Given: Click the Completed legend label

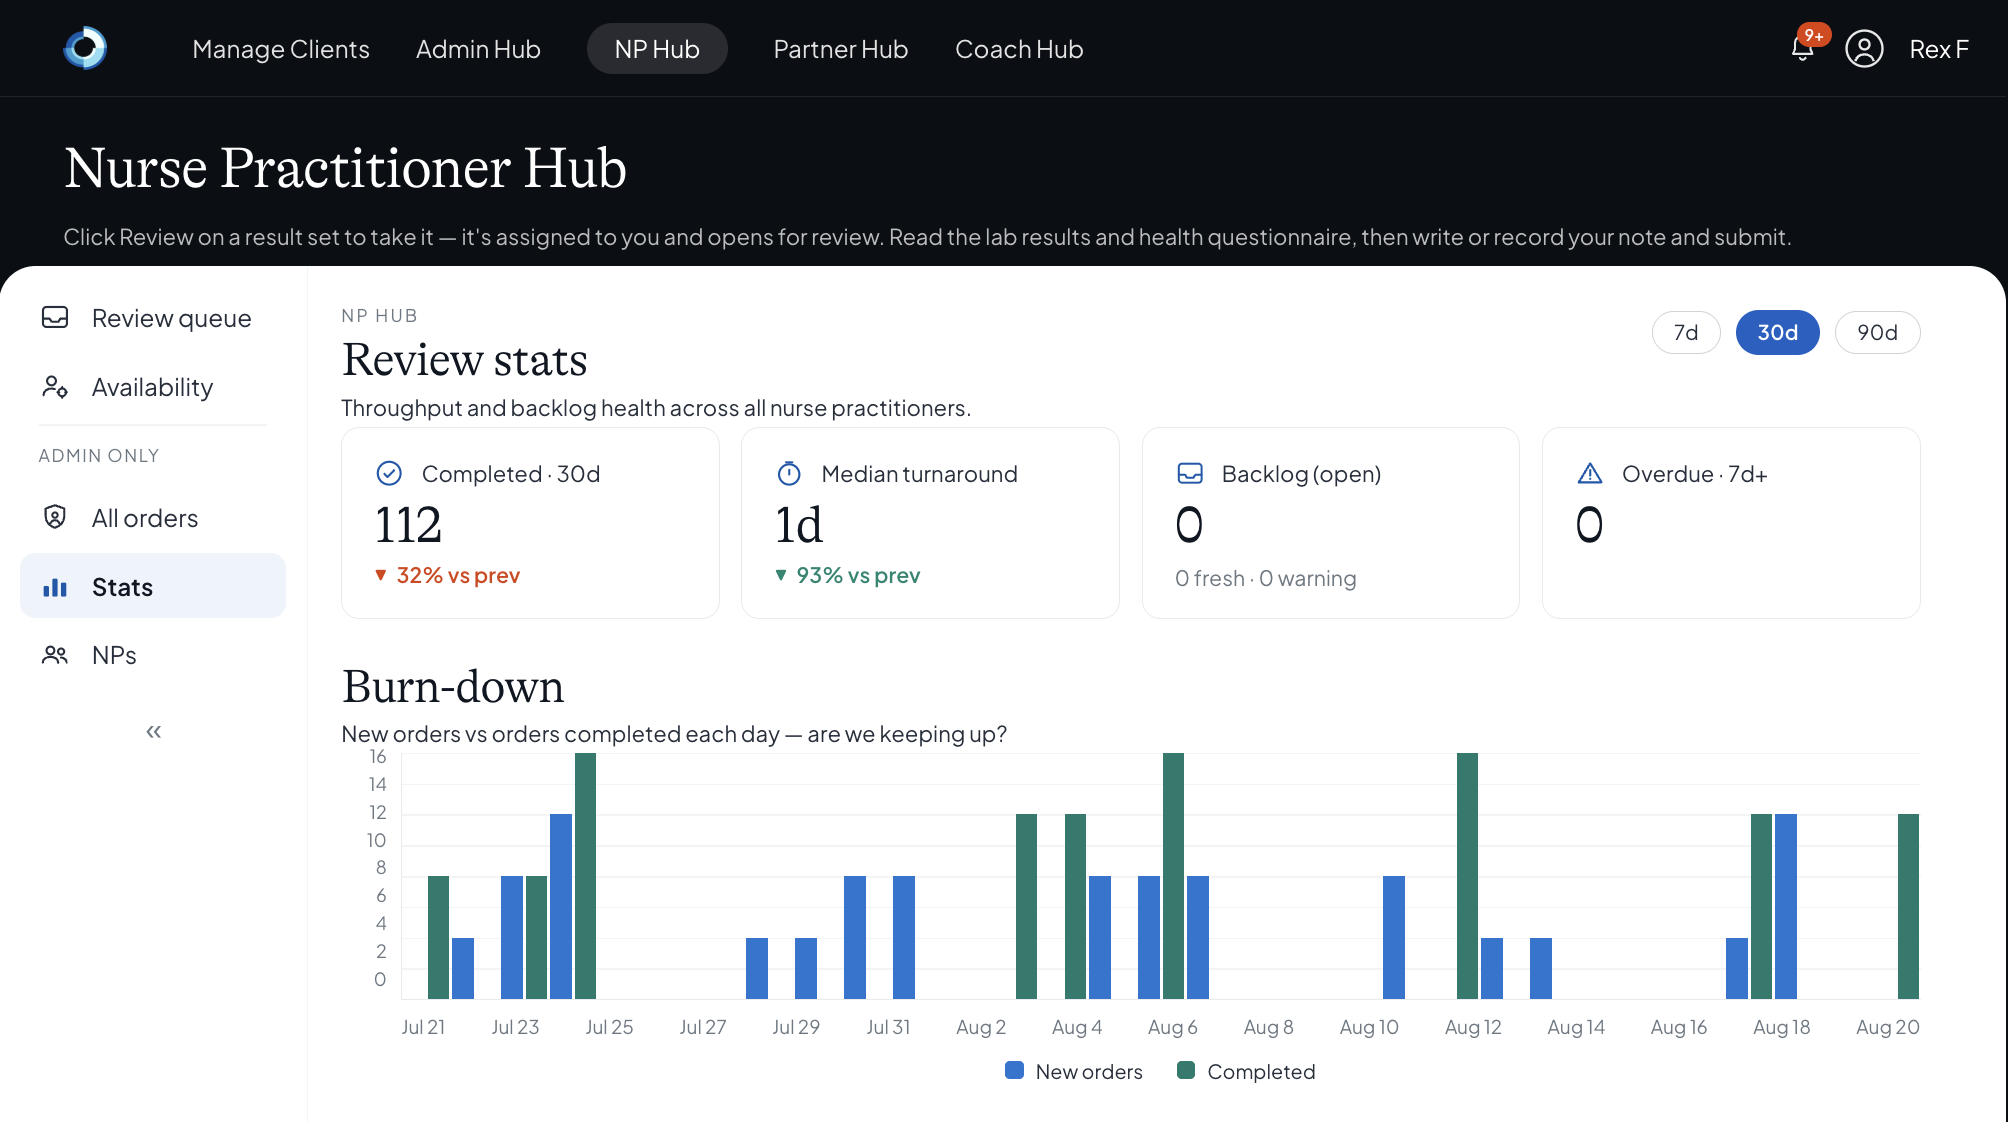Looking at the screenshot, I should pos(1261,1072).
